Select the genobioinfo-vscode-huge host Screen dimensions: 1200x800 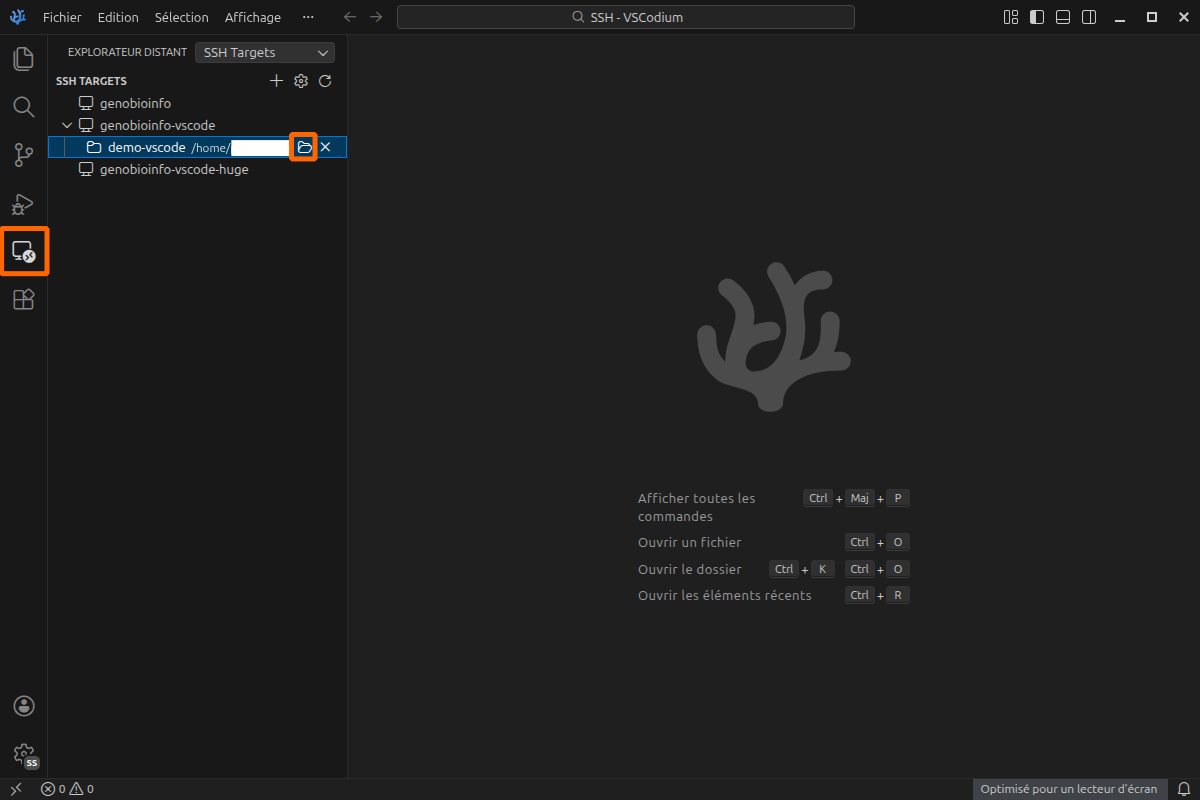click(198, 169)
